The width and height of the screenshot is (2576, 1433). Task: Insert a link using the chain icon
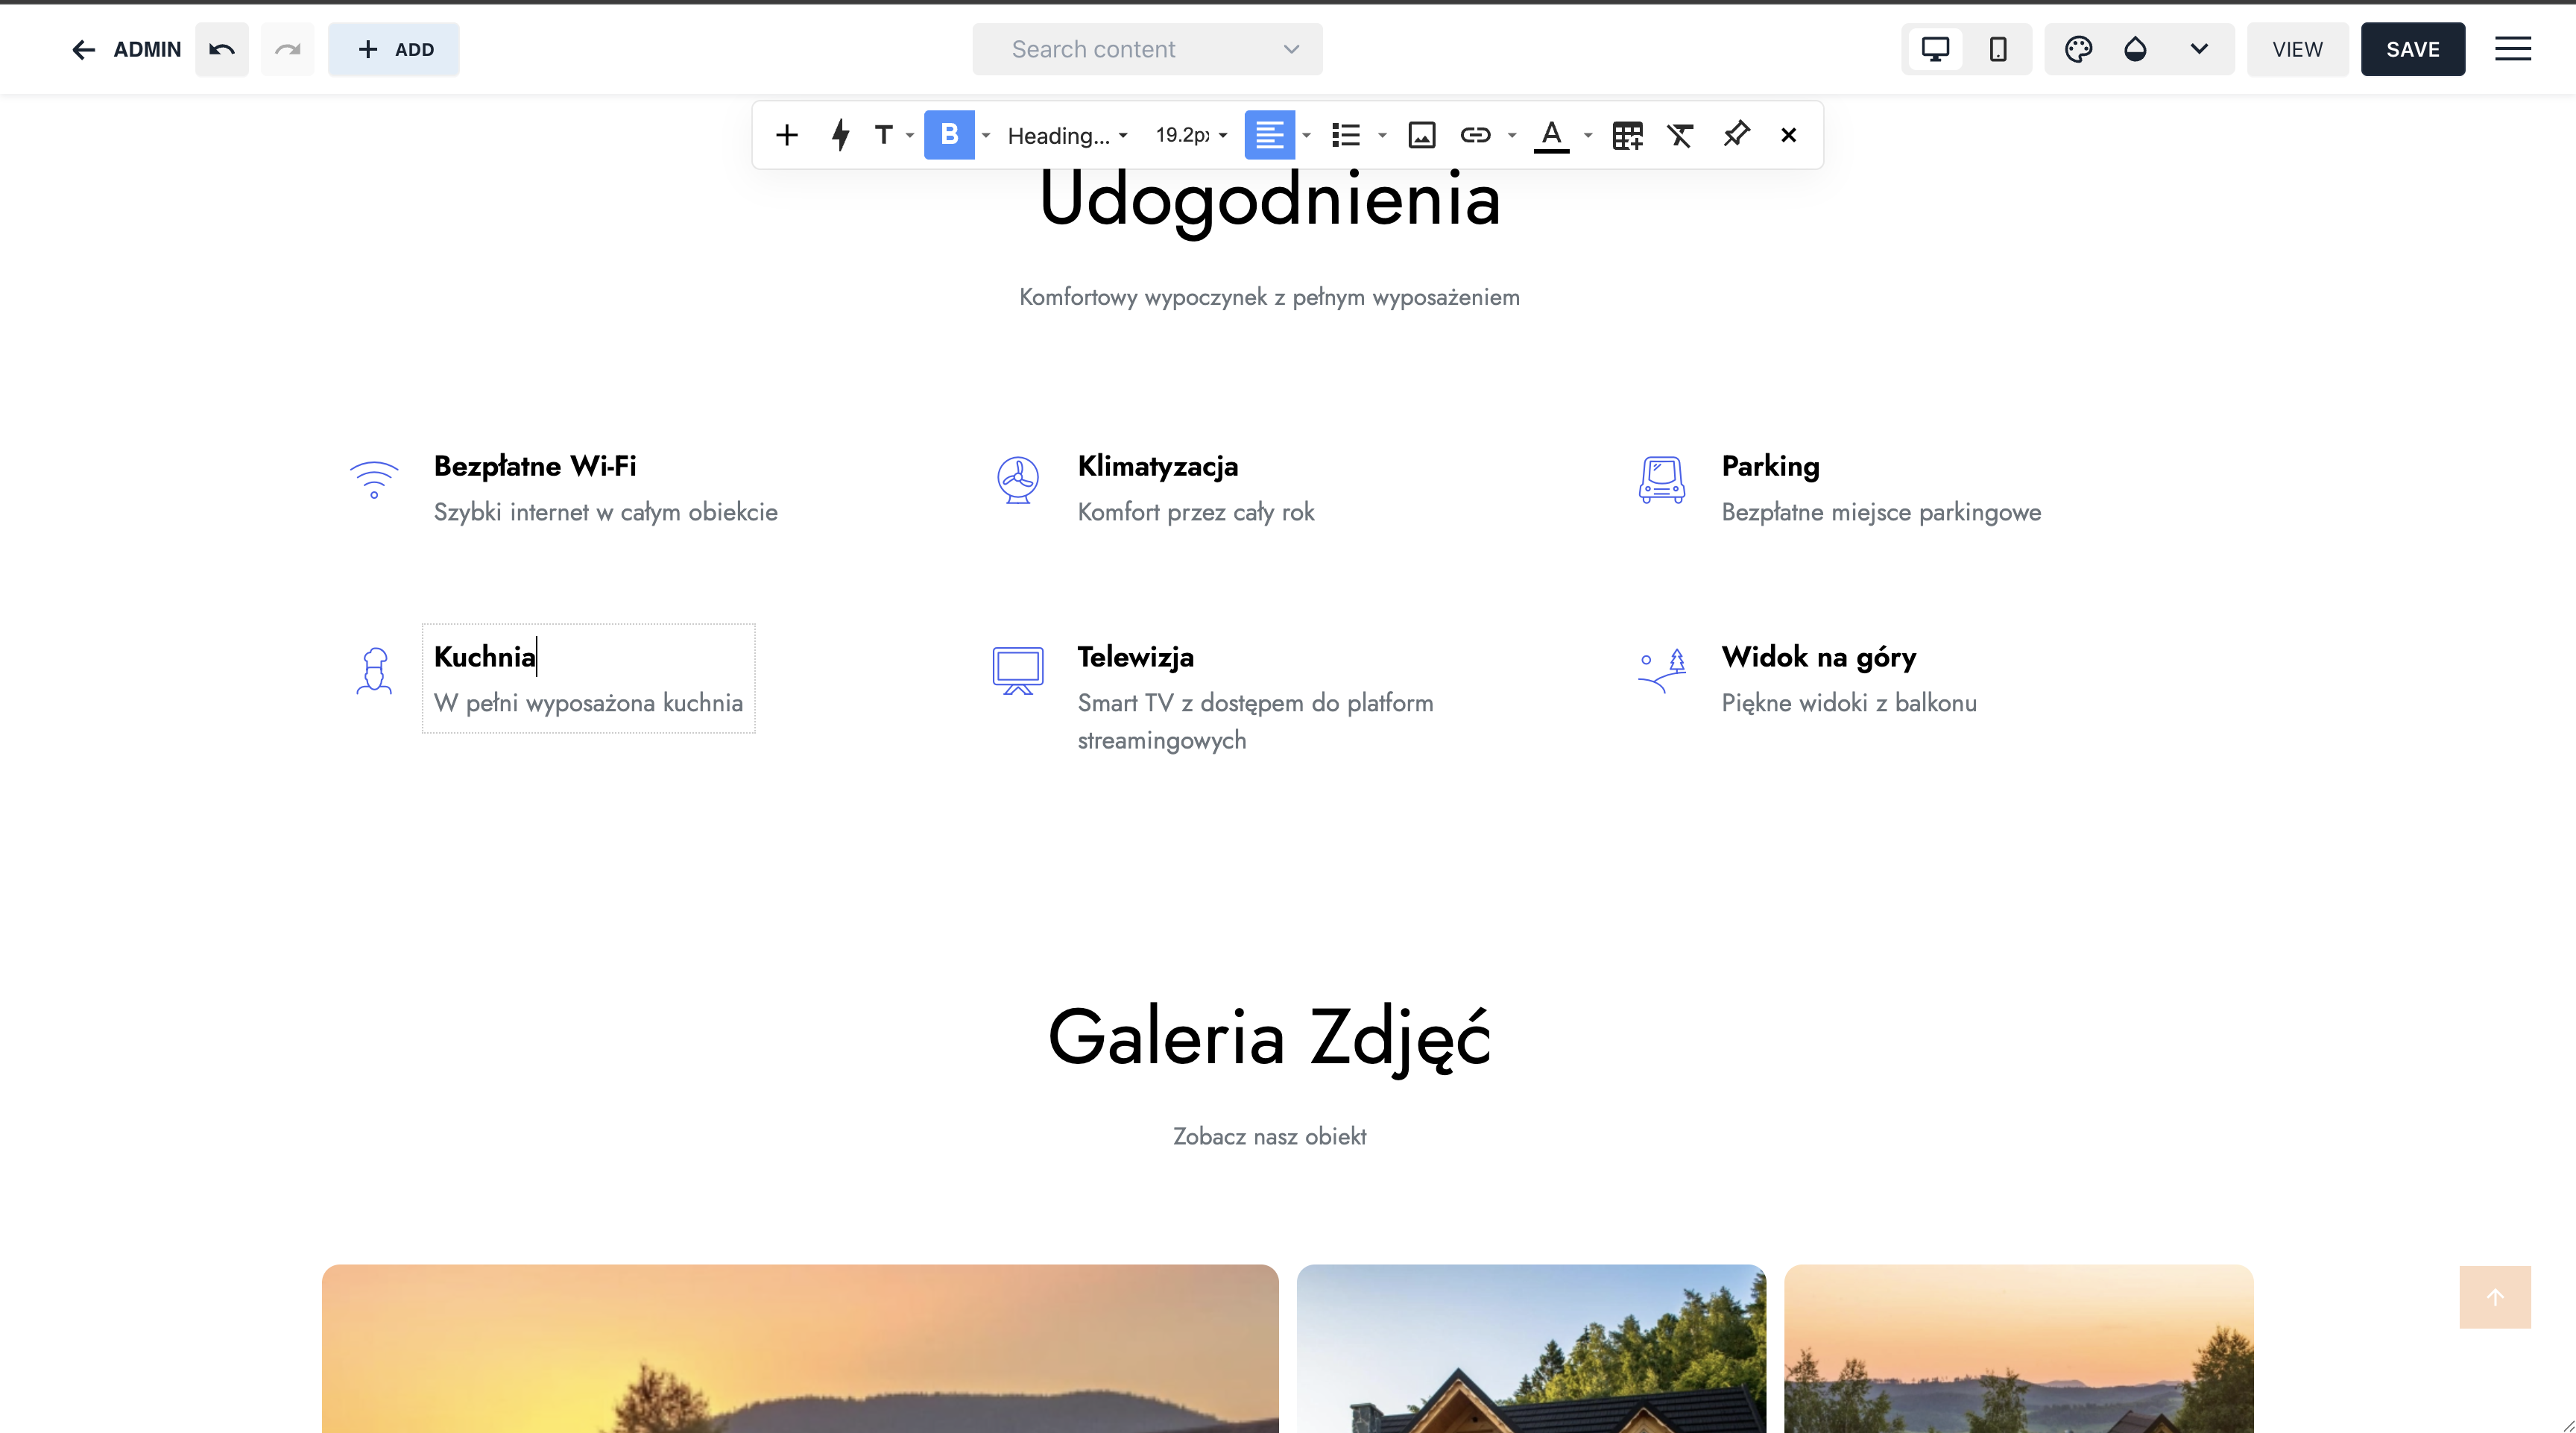(x=1475, y=135)
